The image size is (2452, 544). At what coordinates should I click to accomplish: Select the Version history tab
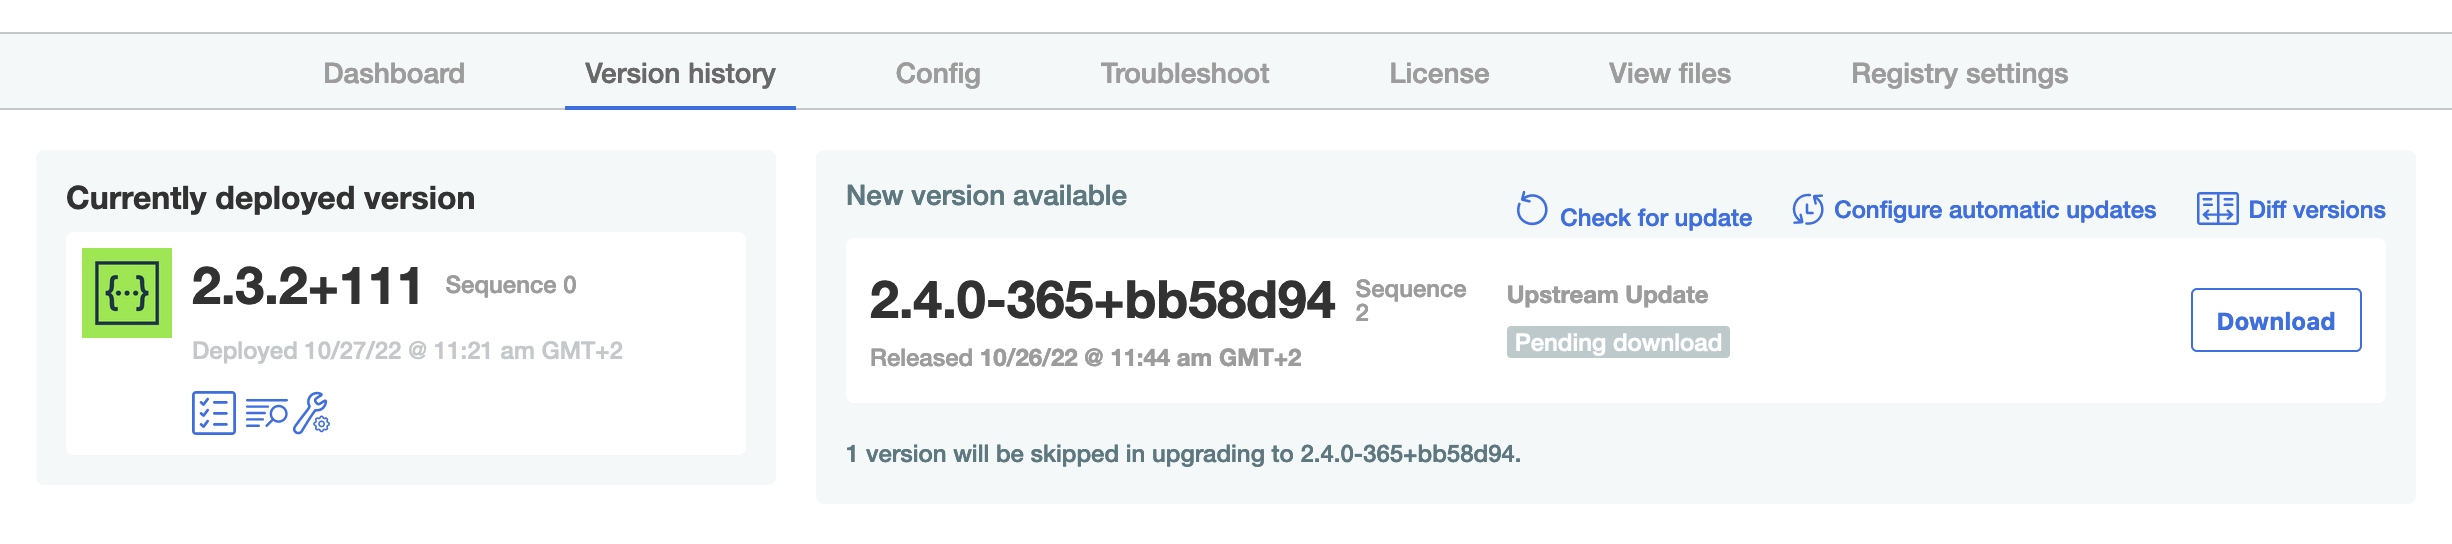pyautogui.click(x=680, y=74)
